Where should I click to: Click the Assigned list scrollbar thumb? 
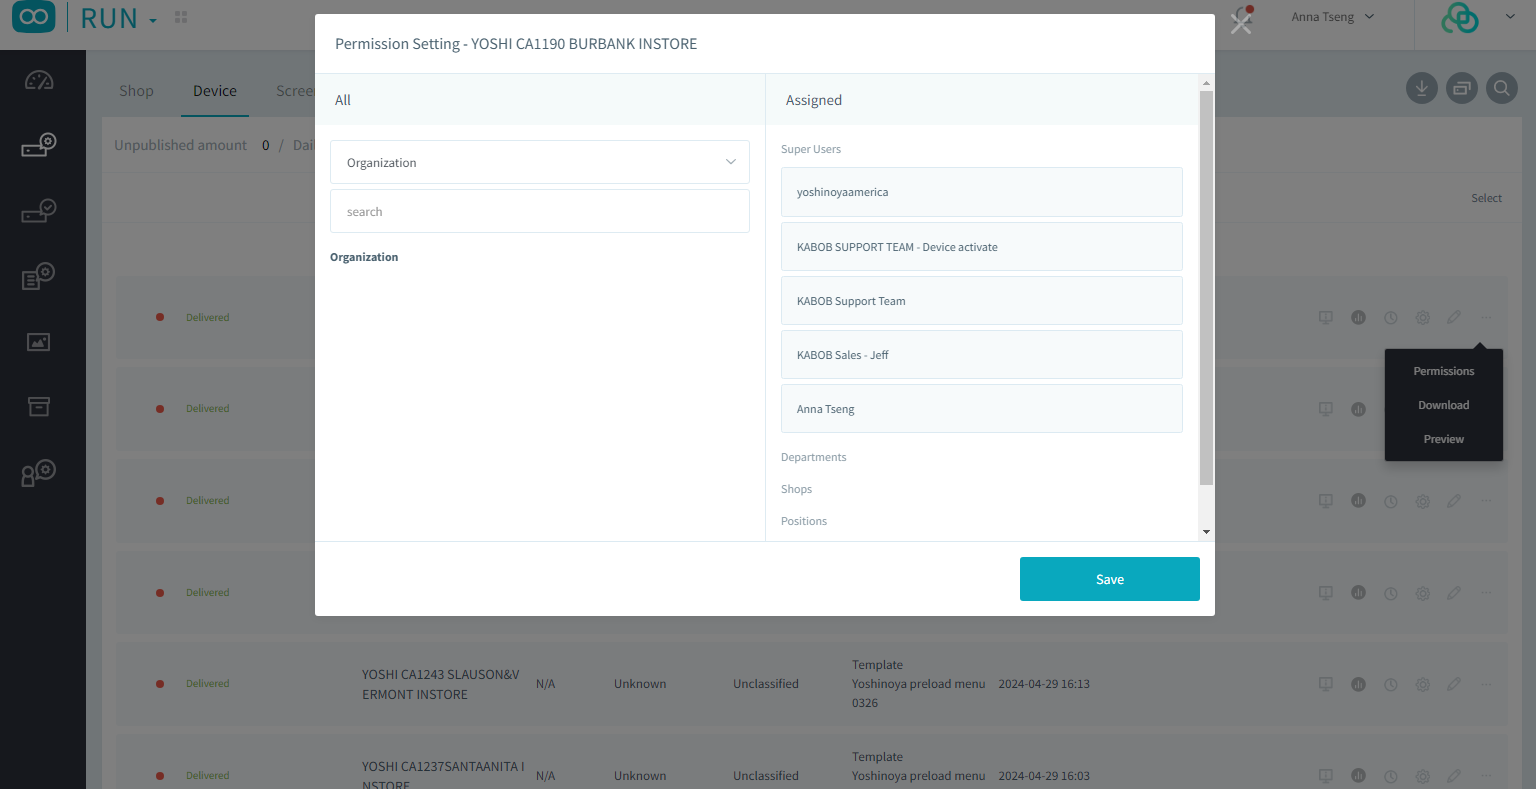pos(1206,289)
